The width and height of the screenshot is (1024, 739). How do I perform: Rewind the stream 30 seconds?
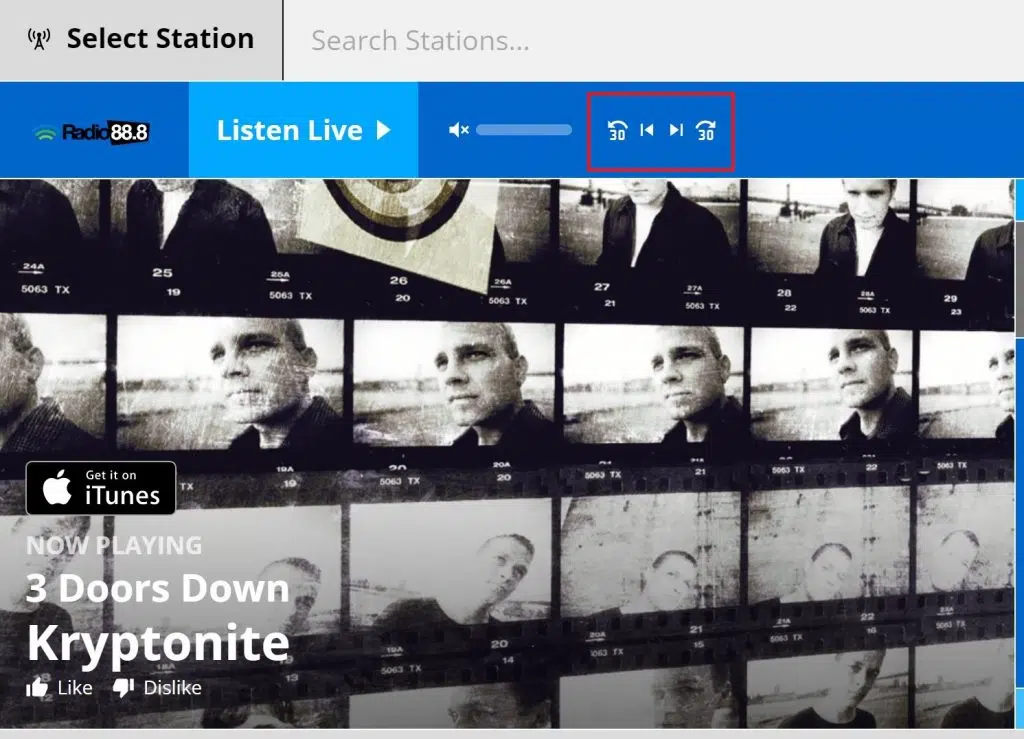point(617,130)
